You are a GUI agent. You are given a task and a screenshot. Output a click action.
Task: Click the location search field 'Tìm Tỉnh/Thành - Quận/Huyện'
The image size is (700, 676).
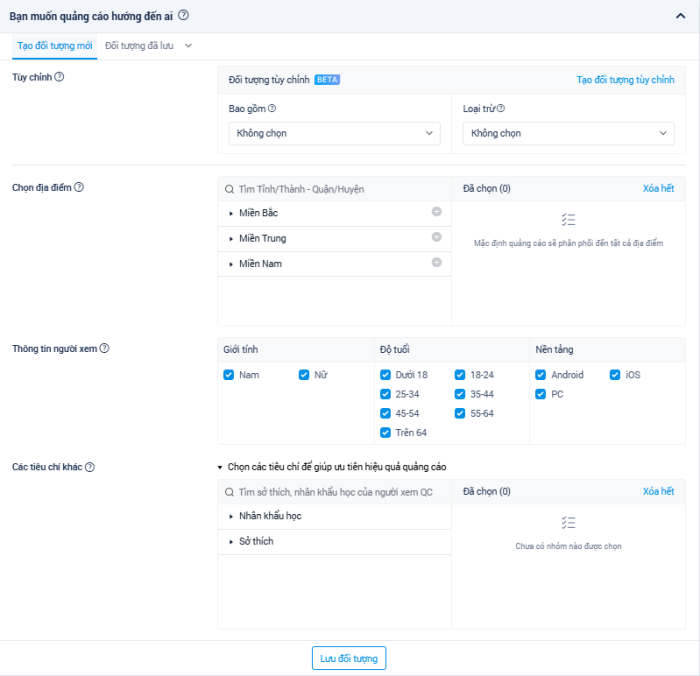[x=334, y=189]
